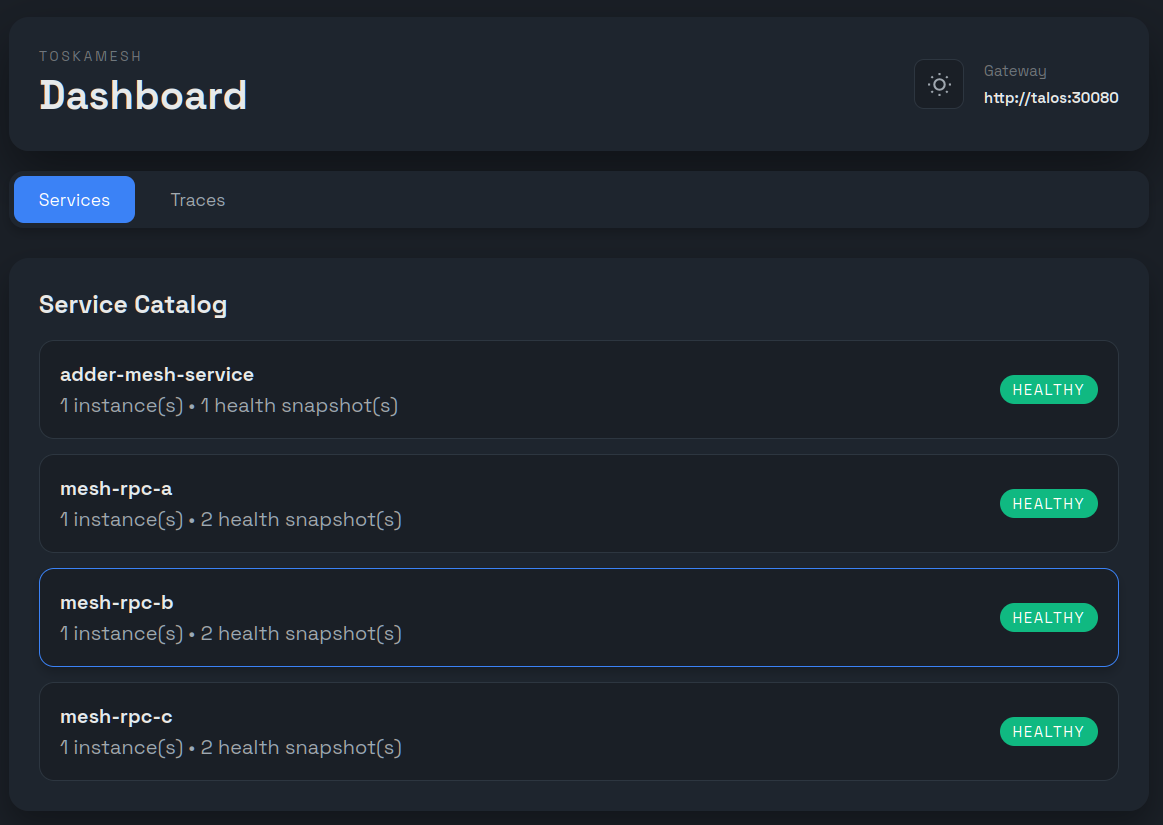
Task: Toggle light theme with sun icon
Action: (938, 84)
